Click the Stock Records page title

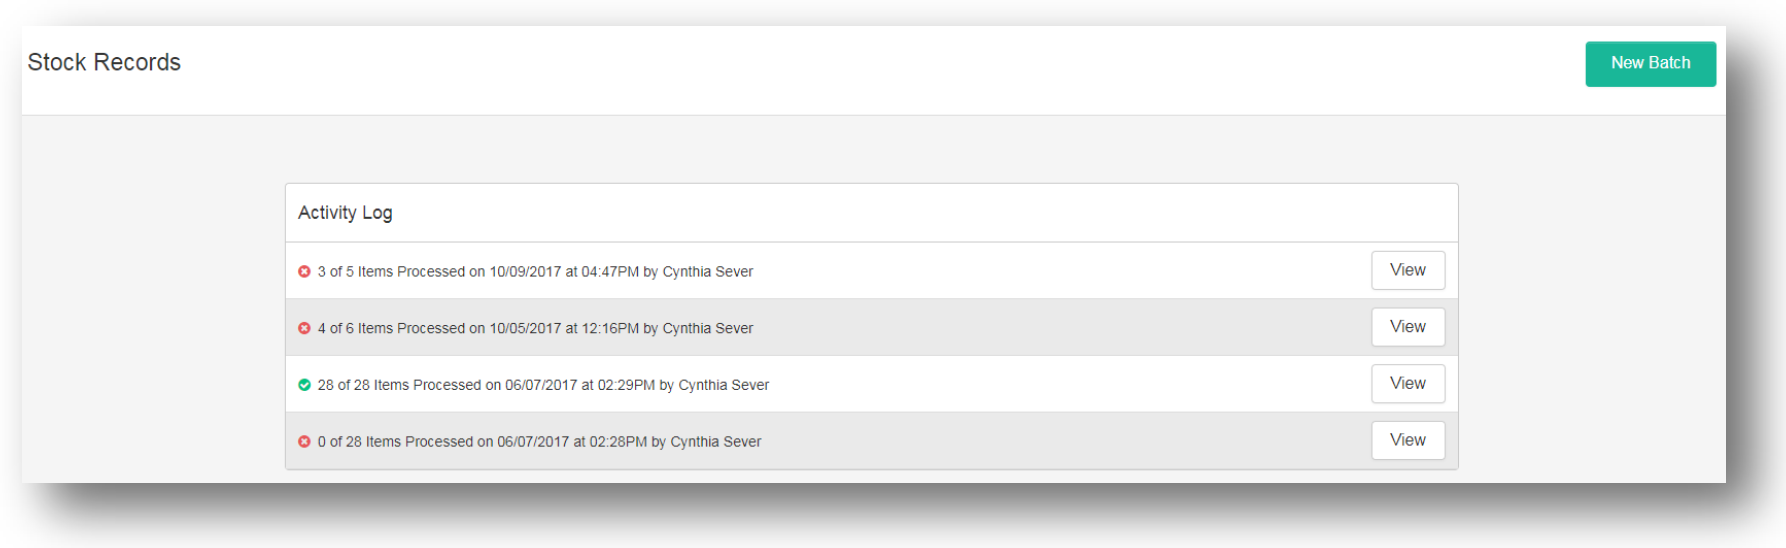pos(104,62)
